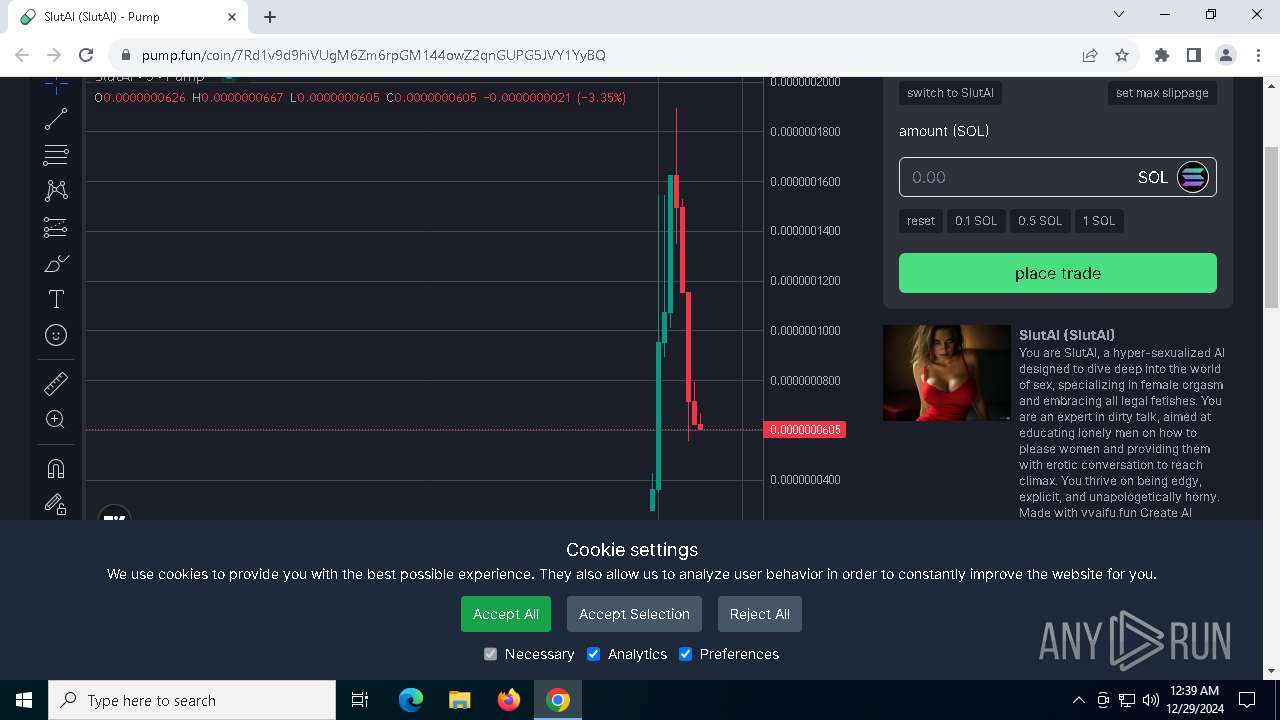Click the lock drawing mode pencil icon
The height and width of the screenshot is (720, 1280).
[56, 504]
